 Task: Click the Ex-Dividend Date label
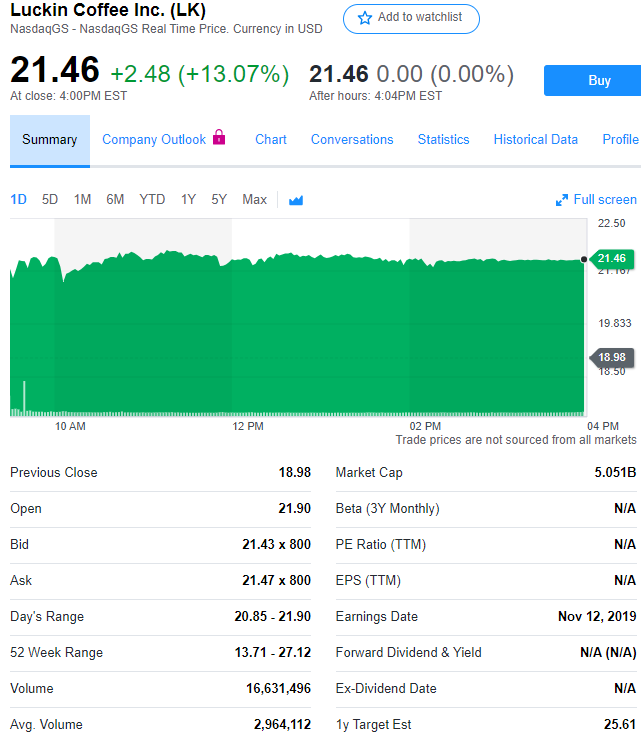[x=386, y=688]
